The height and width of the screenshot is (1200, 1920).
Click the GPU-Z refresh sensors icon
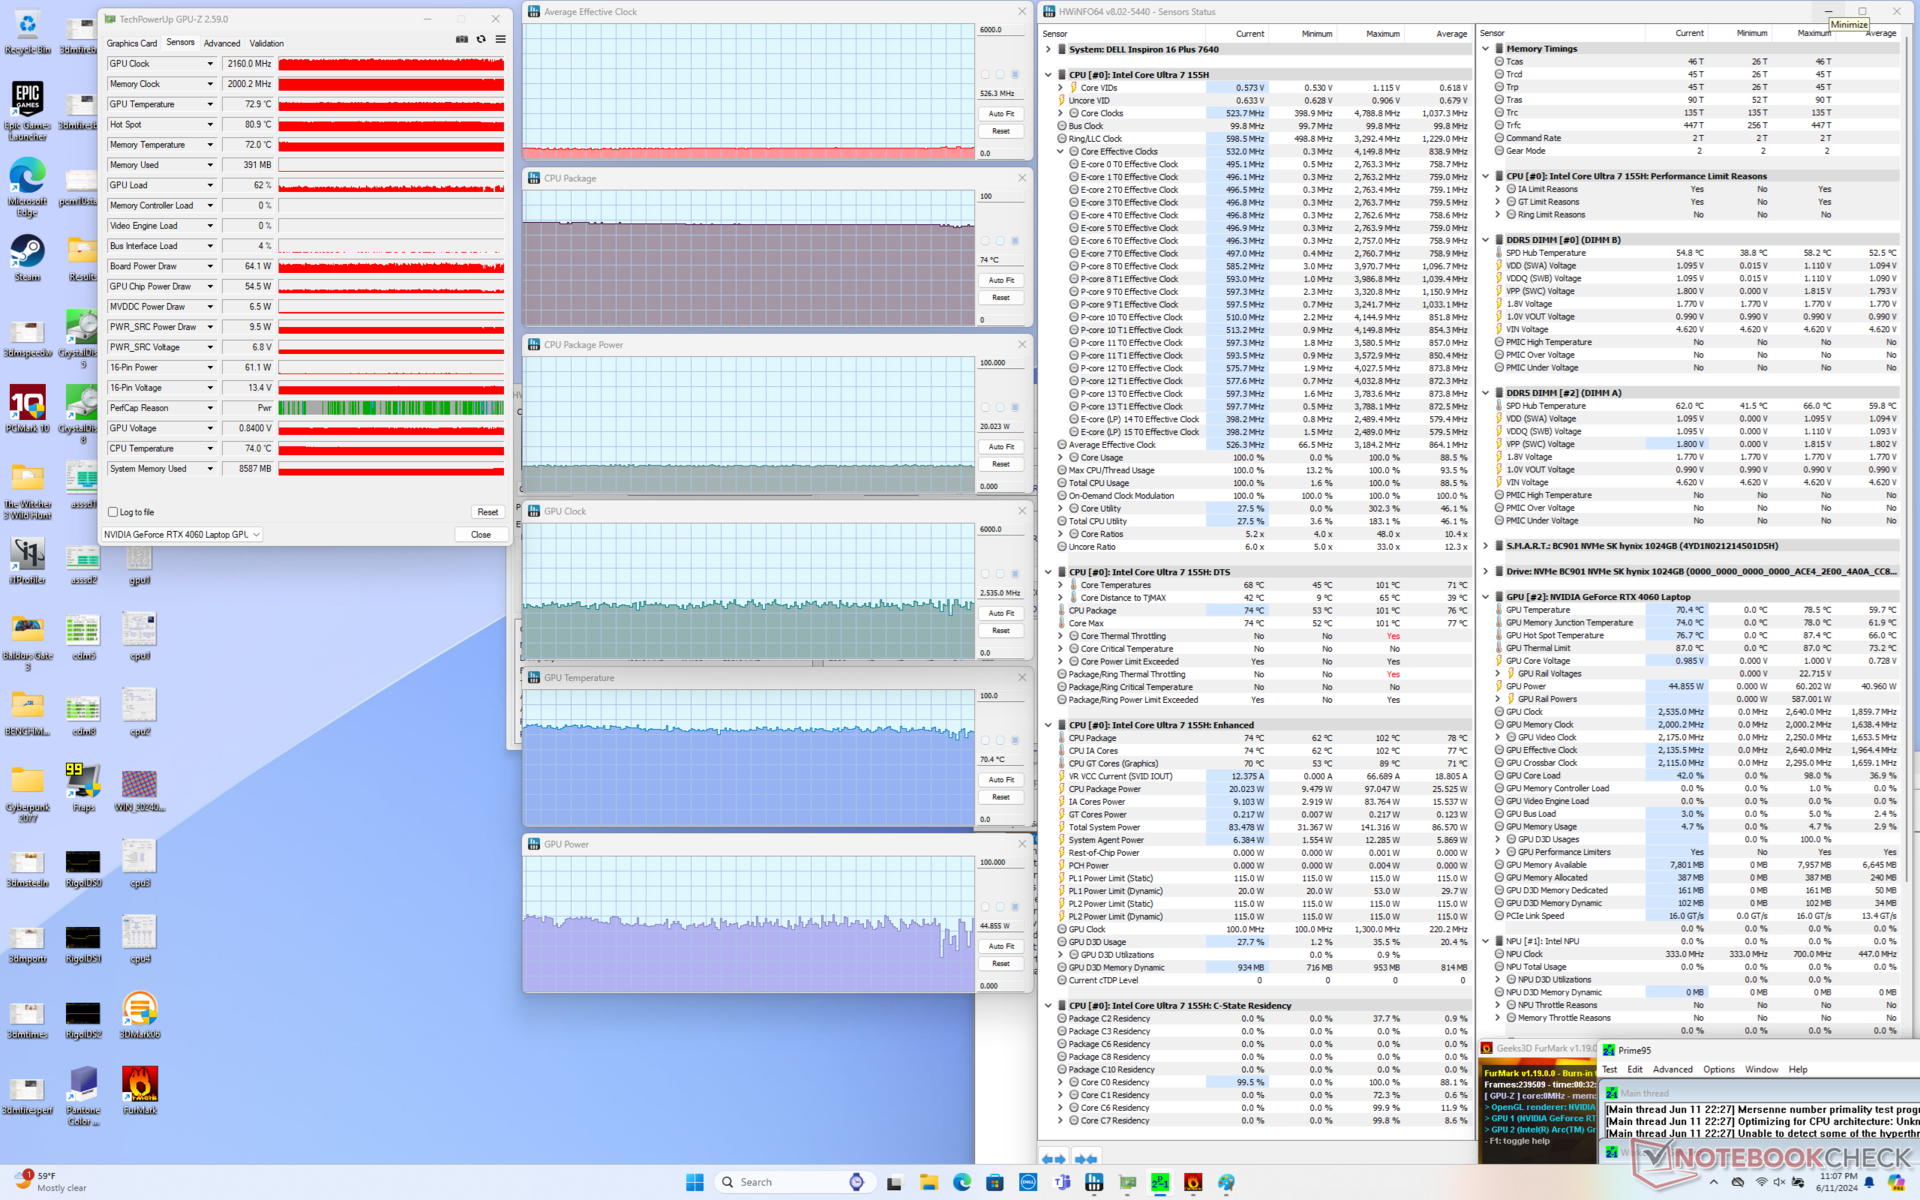pyautogui.click(x=481, y=40)
